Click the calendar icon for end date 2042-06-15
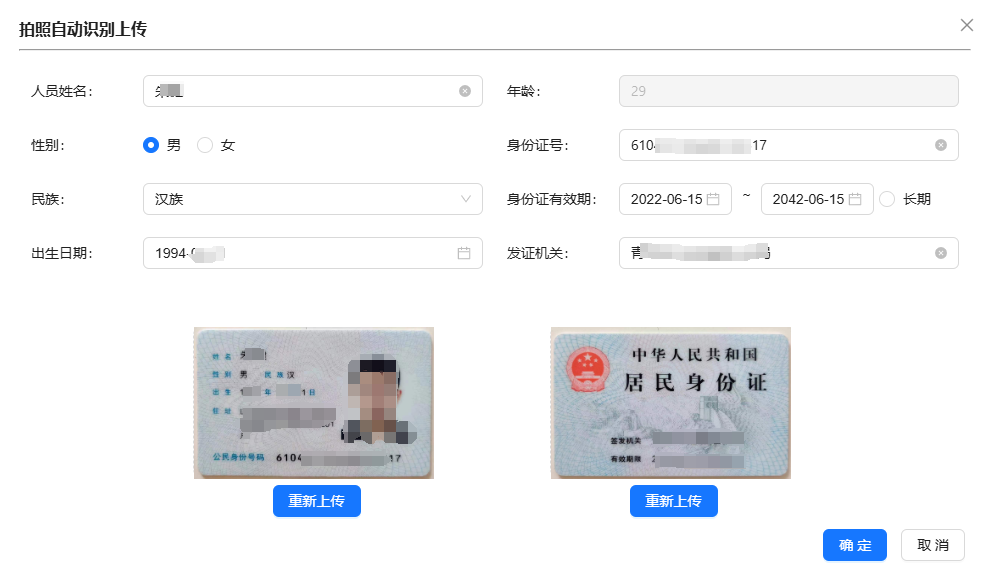Image resolution: width=991 pixels, height=580 pixels. click(x=855, y=199)
